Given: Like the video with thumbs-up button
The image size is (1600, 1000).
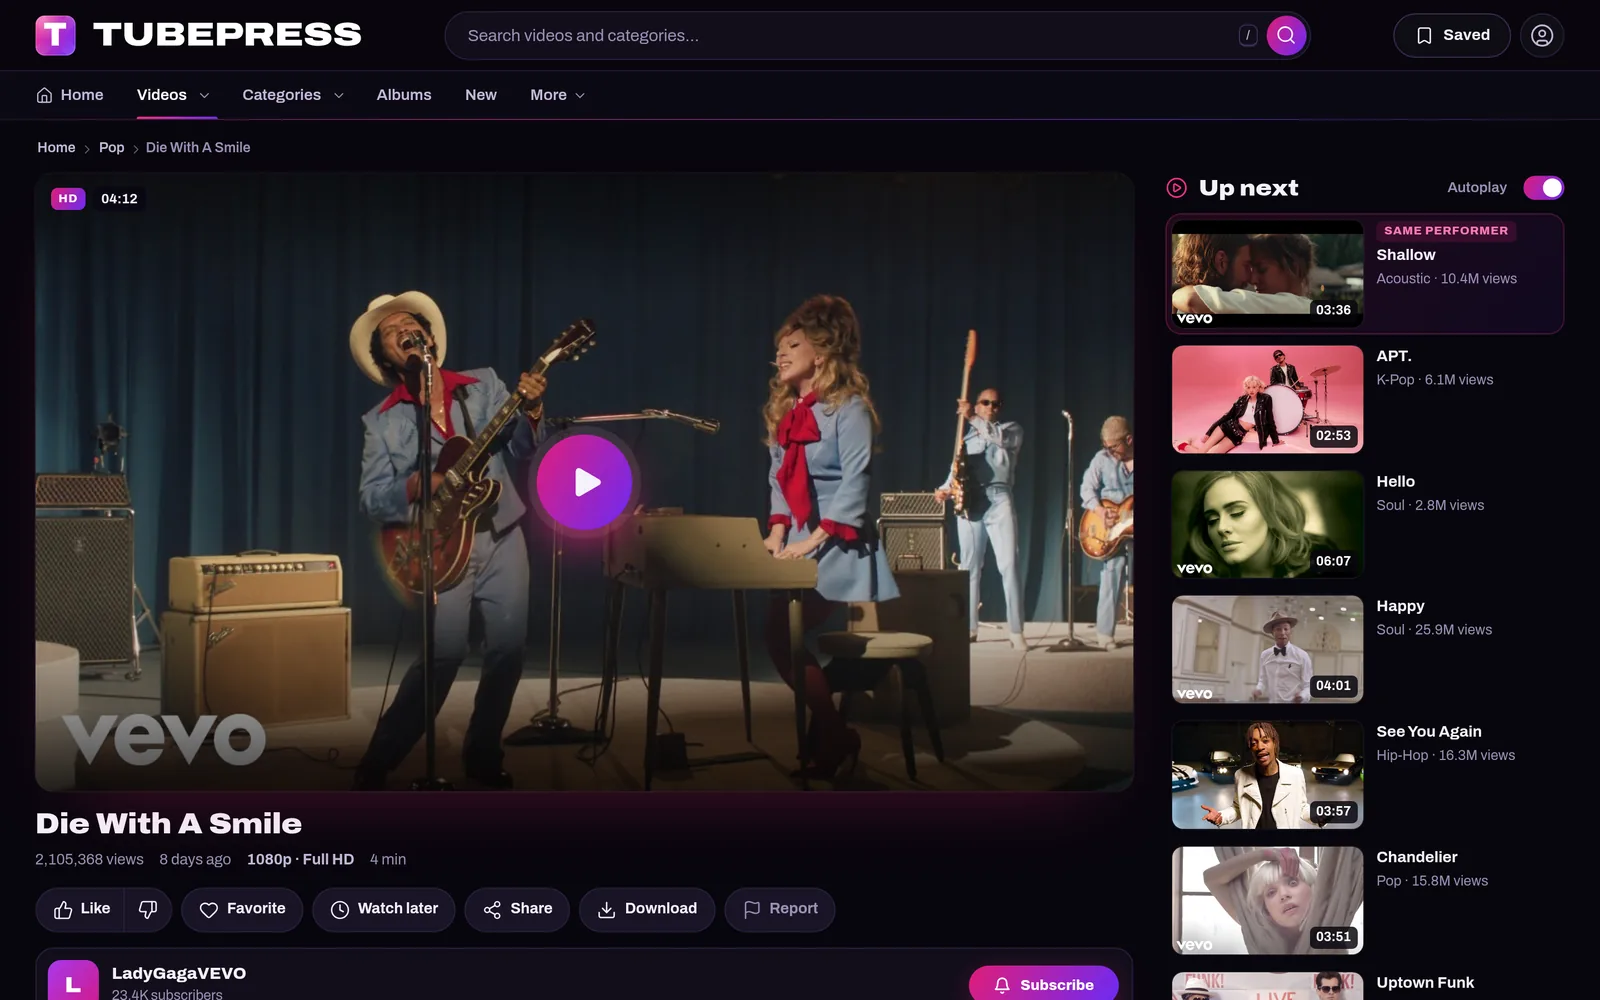Looking at the screenshot, I should [x=80, y=909].
